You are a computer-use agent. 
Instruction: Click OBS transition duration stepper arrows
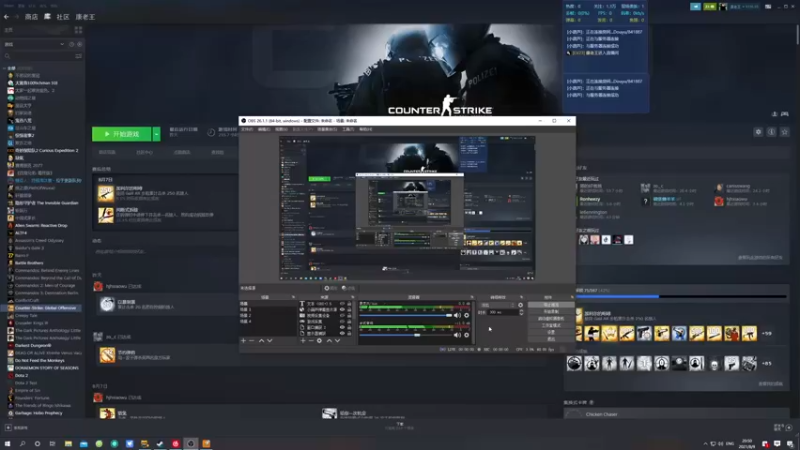tap(521, 312)
